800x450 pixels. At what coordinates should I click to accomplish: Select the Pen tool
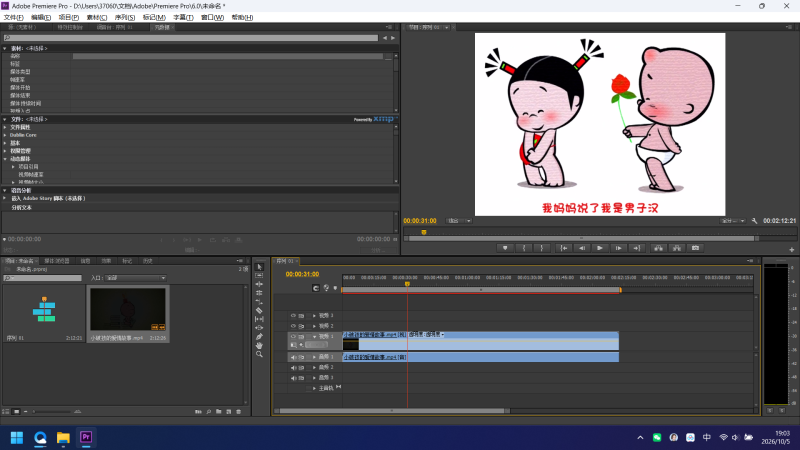259,337
